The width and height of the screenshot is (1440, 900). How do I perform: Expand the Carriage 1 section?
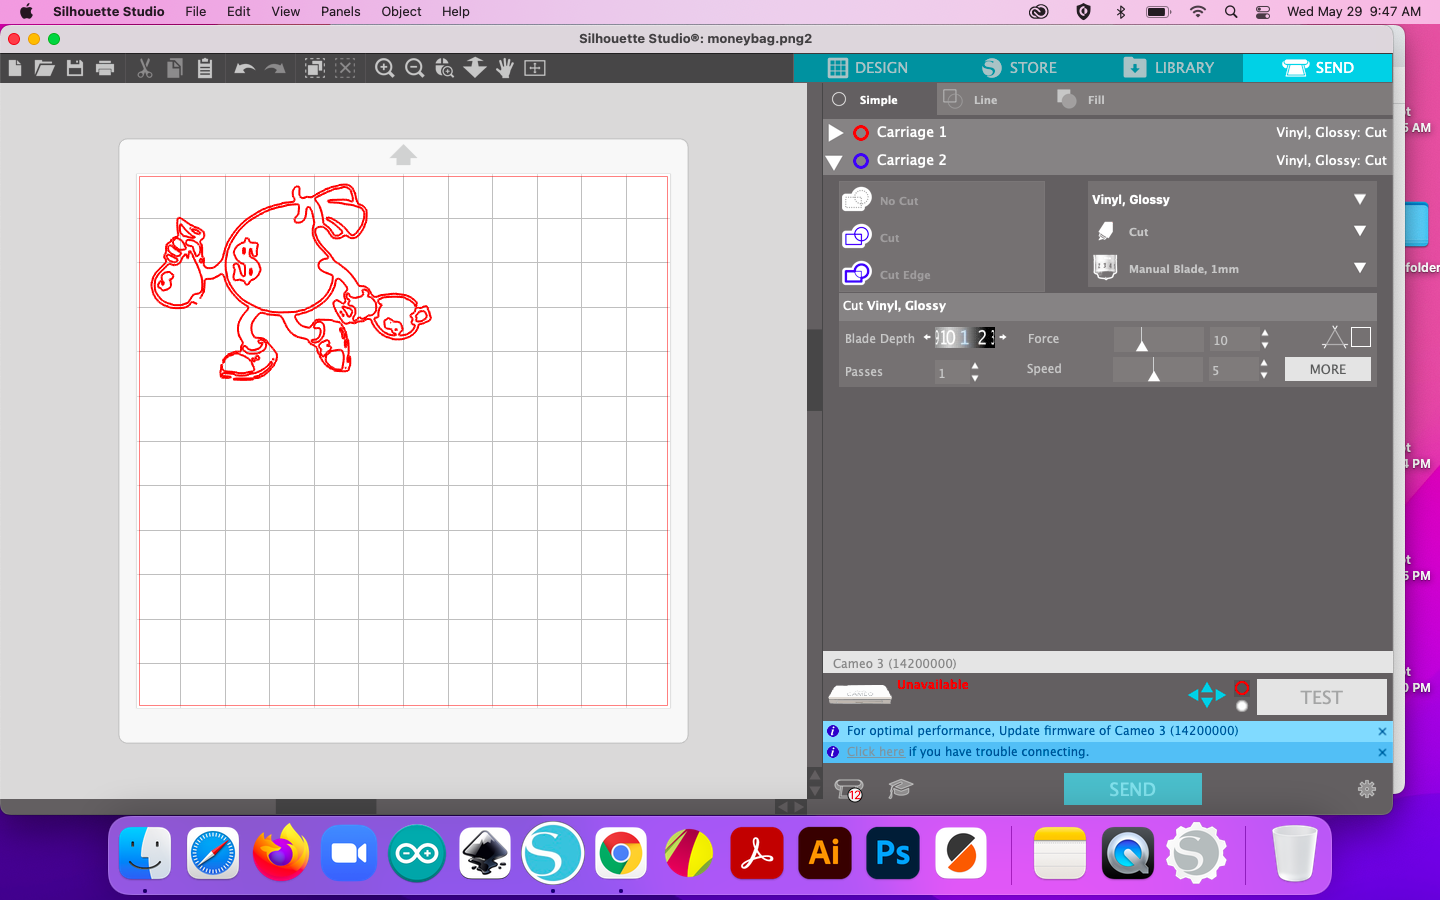pos(835,132)
